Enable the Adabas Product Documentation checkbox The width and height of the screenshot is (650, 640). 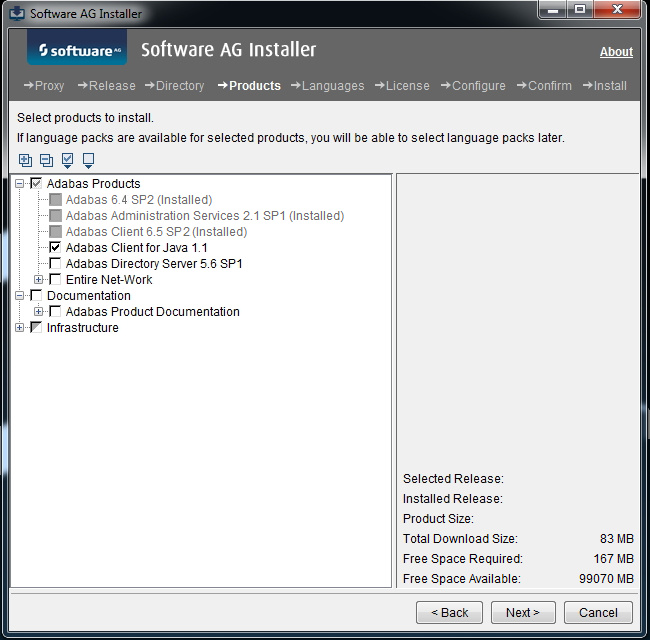55,312
